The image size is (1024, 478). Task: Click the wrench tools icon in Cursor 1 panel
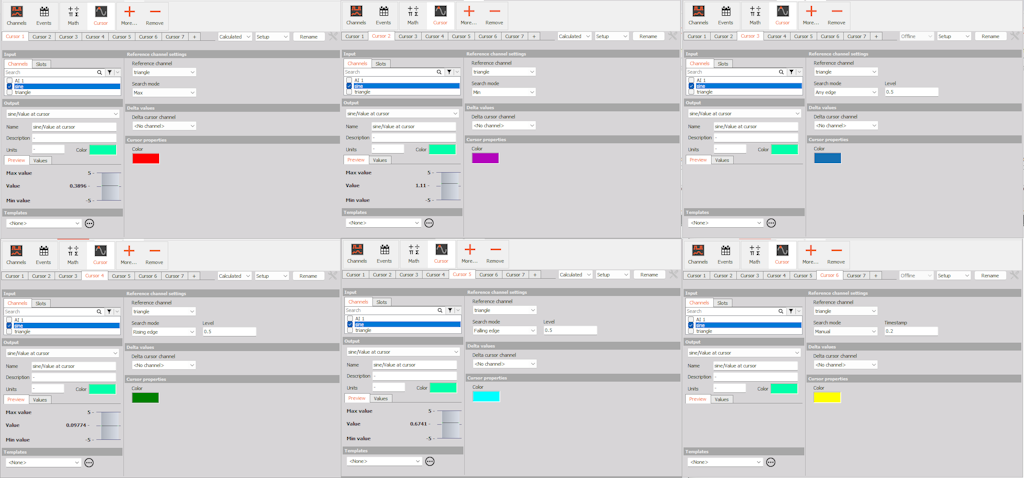pyautogui.click(x=333, y=36)
